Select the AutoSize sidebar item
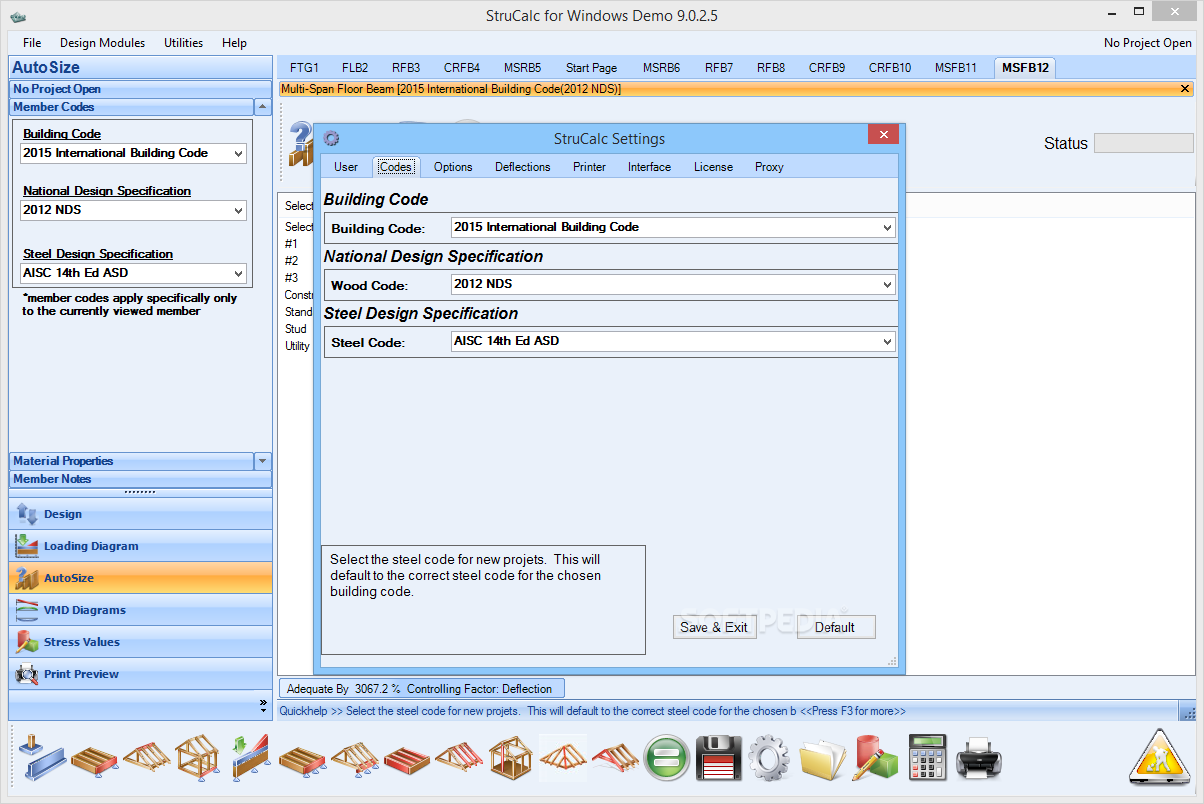 [x=140, y=578]
